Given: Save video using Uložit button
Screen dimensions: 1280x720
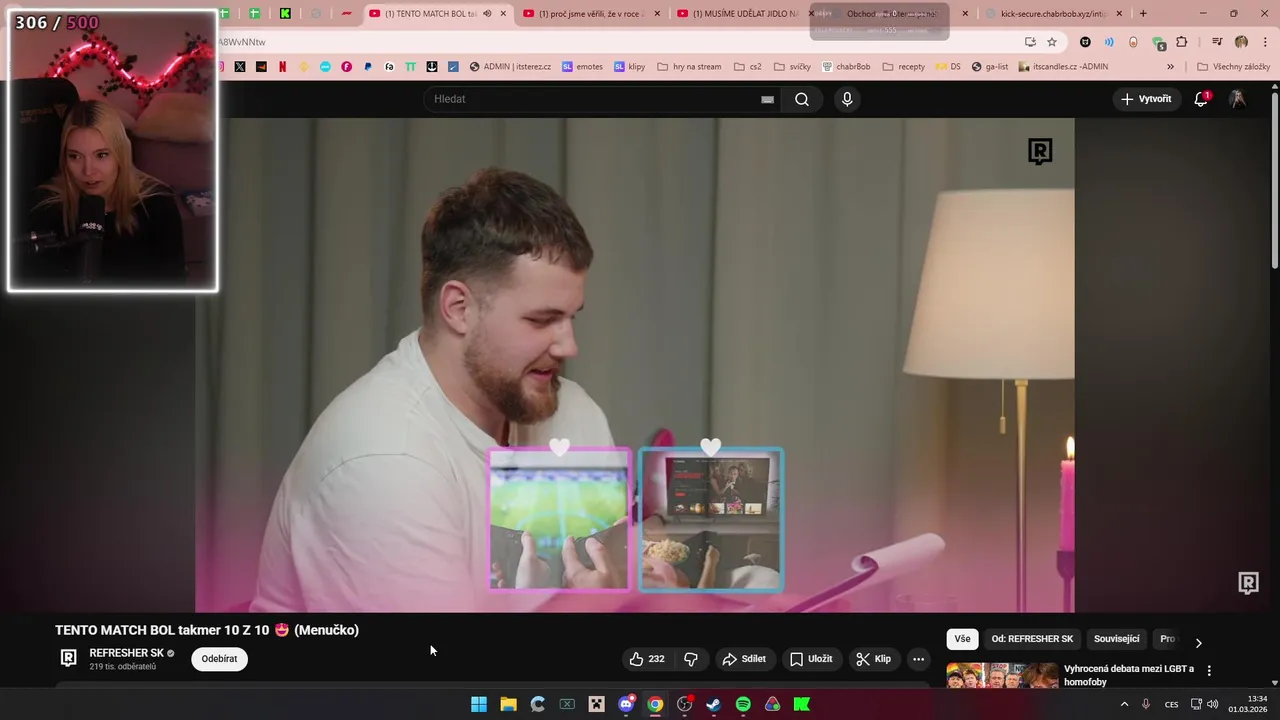Looking at the screenshot, I should pyautogui.click(x=811, y=659).
